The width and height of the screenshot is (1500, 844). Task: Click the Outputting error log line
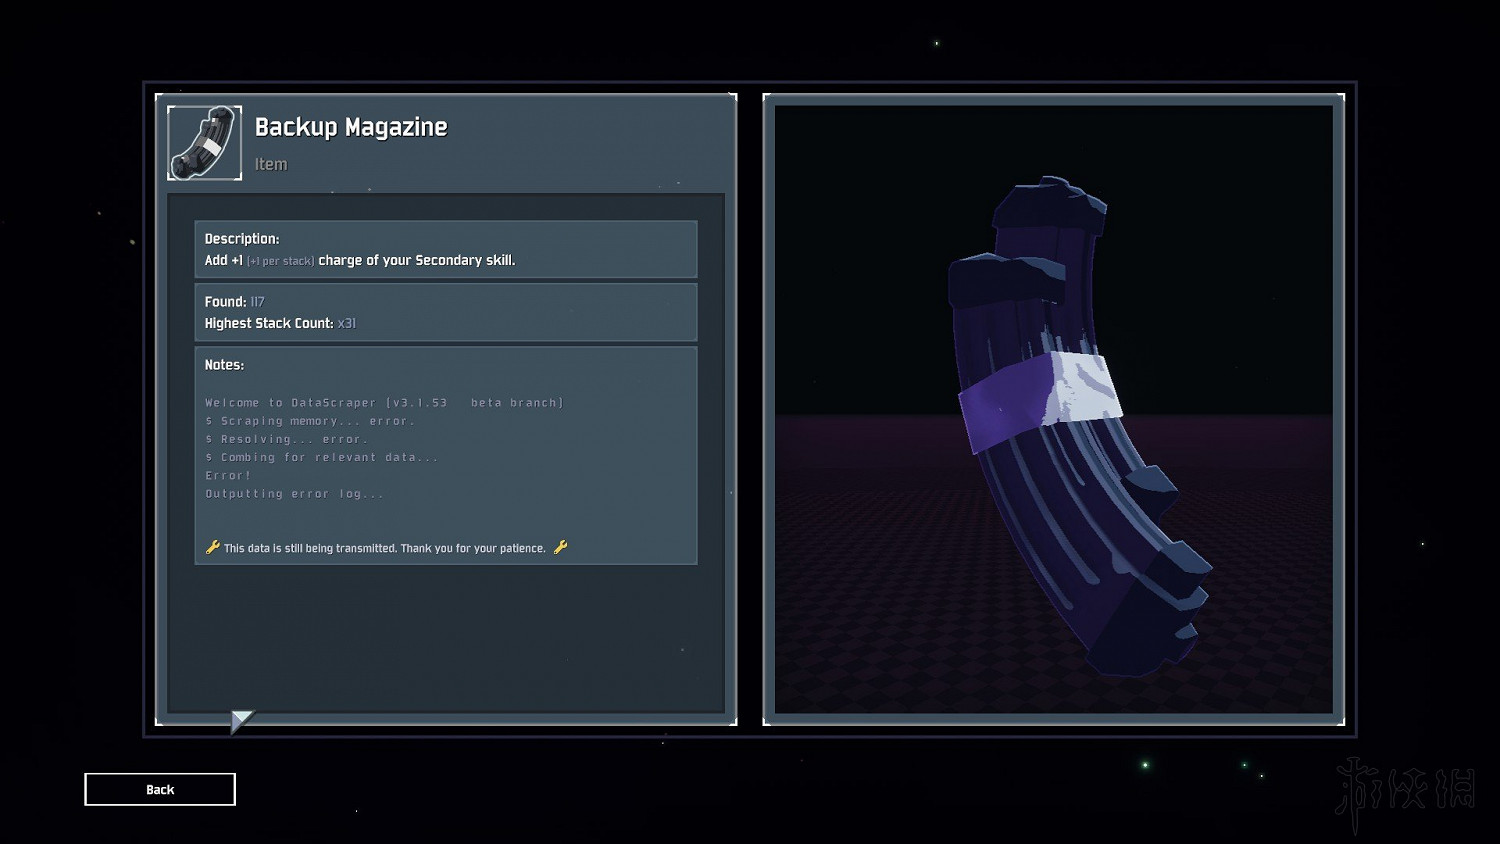click(x=294, y=494)
